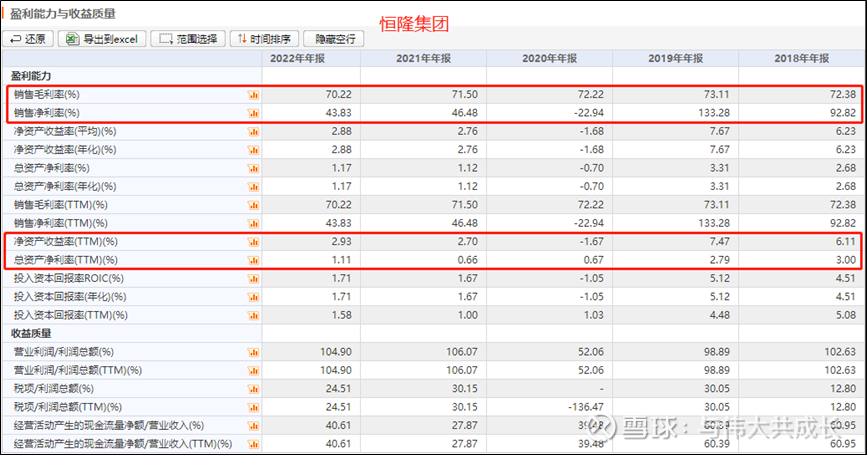Click 2021 经营现金流/营业收入(TTM) value 27.87
Image resolution: width=867 pixels, height=455 pixels.
point(464,444)
